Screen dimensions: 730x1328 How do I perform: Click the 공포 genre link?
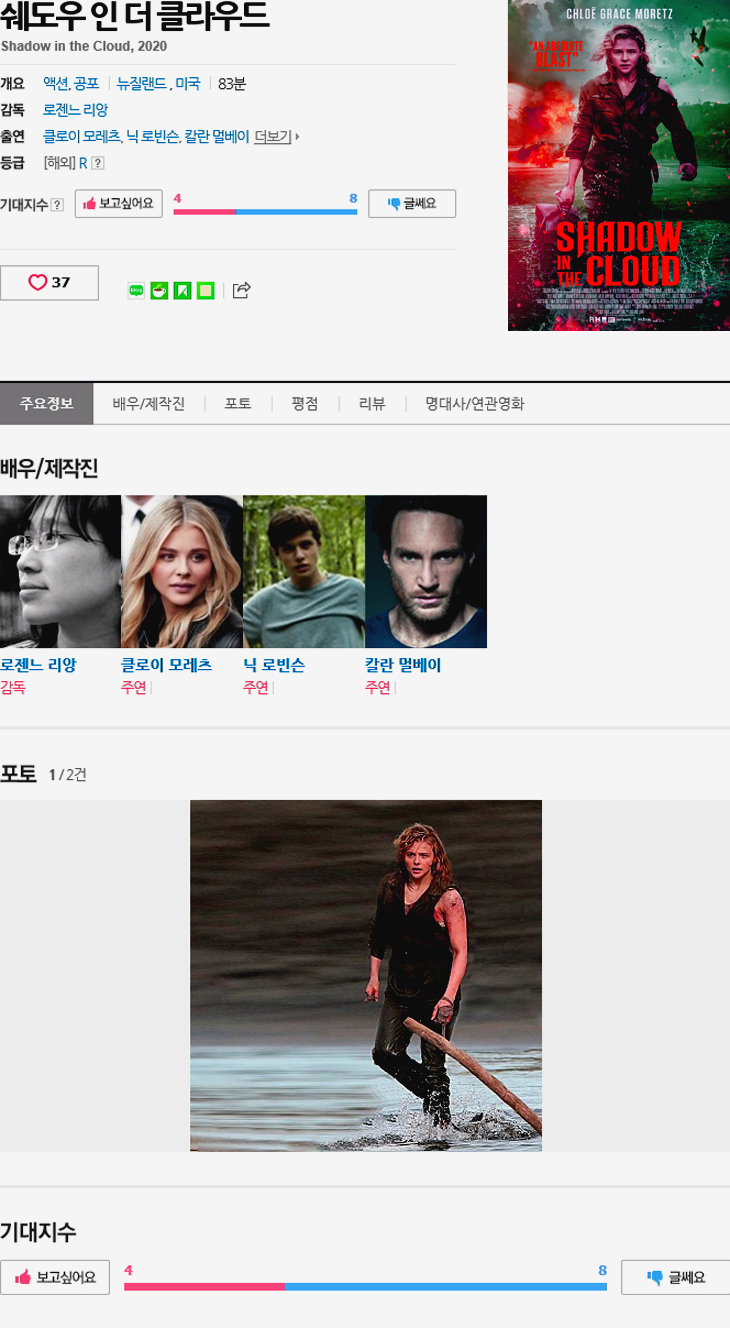[87, 84]
